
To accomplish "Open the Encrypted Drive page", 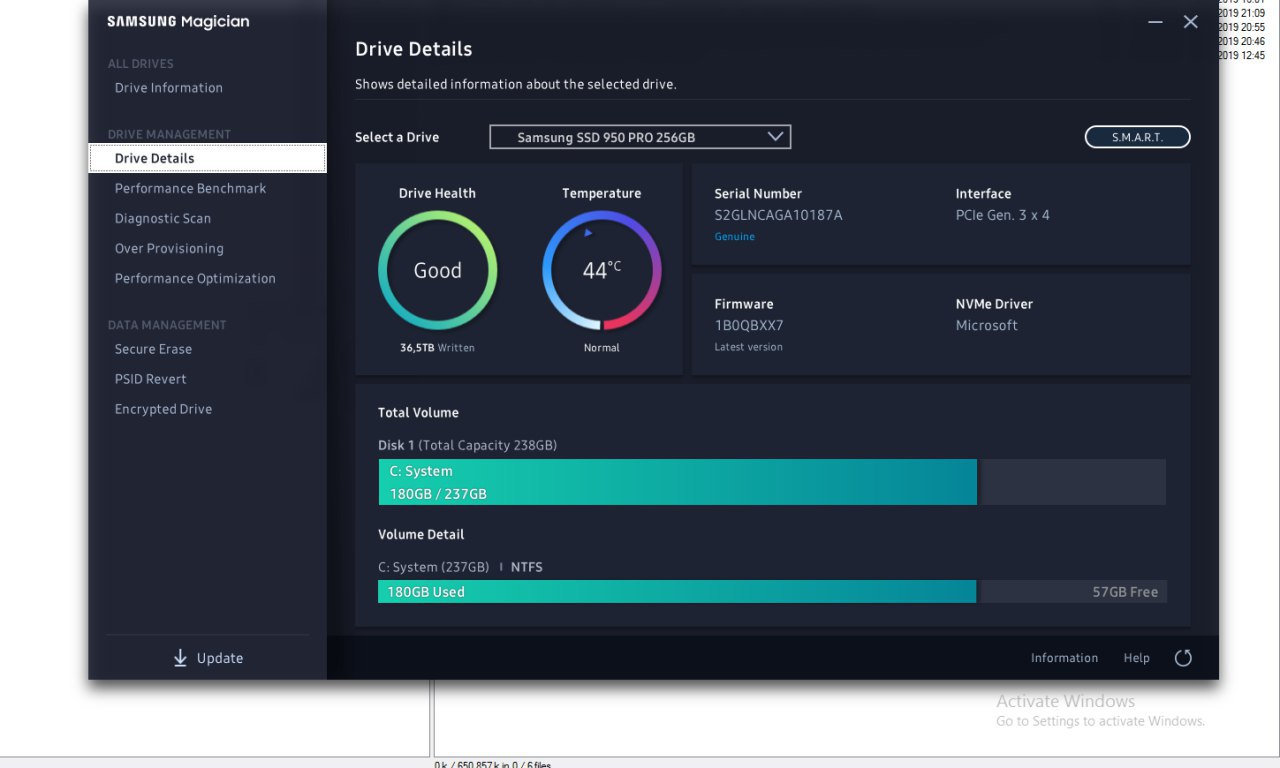I will pyautogui.click(x=163, y=409).
